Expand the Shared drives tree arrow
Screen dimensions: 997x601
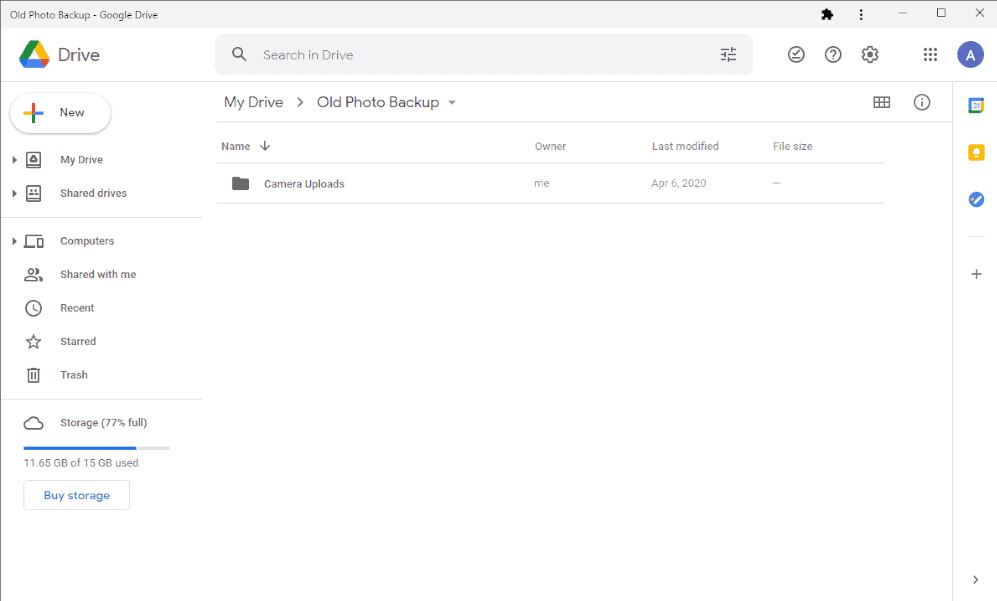[x=14, y=193]
